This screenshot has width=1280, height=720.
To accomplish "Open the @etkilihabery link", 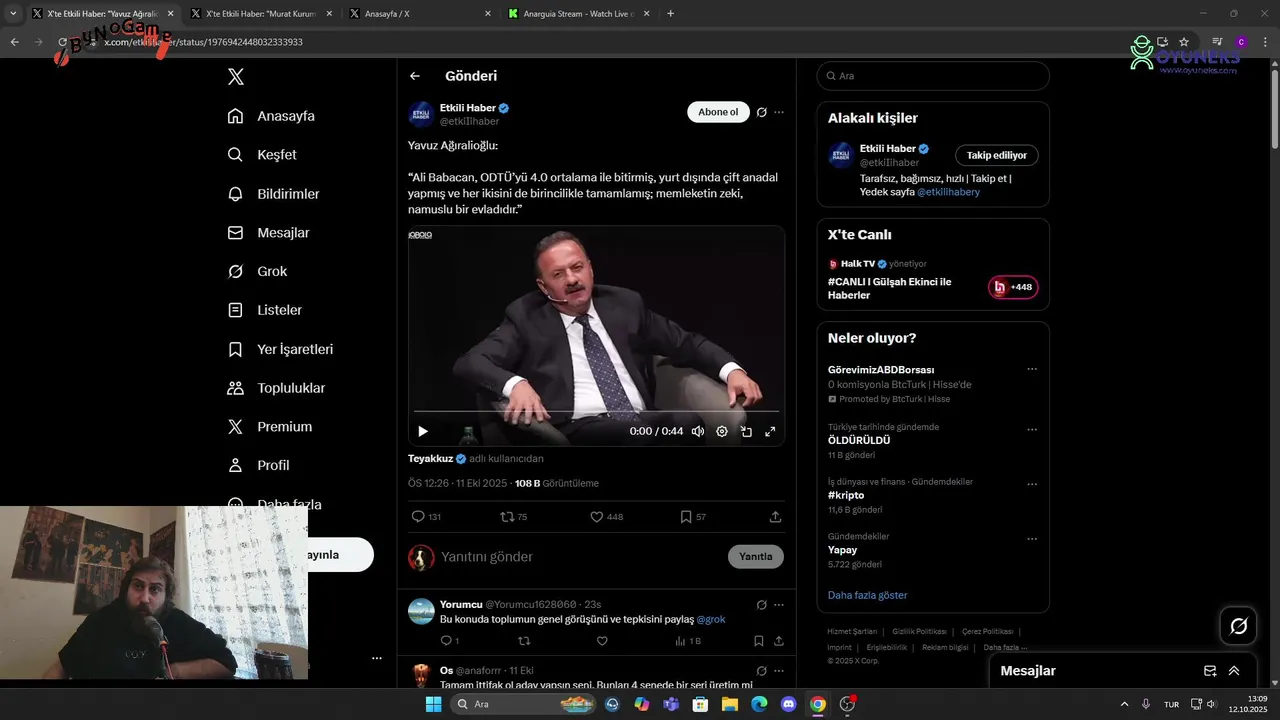I will 948,192.
